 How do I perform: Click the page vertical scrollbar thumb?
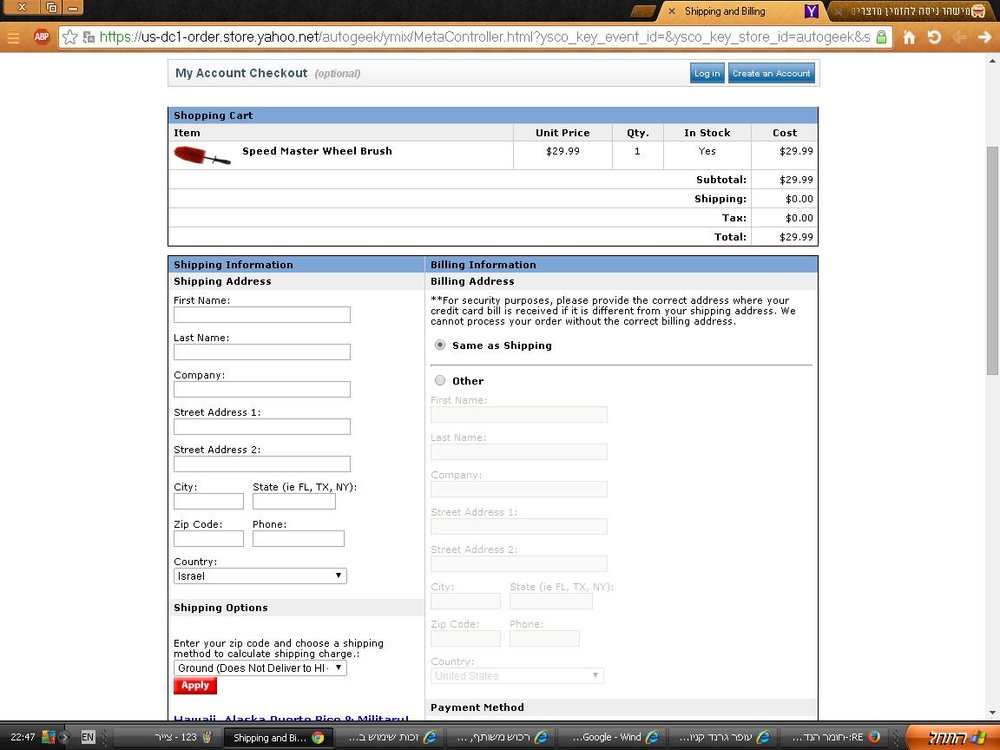click(x=992, y=260)
